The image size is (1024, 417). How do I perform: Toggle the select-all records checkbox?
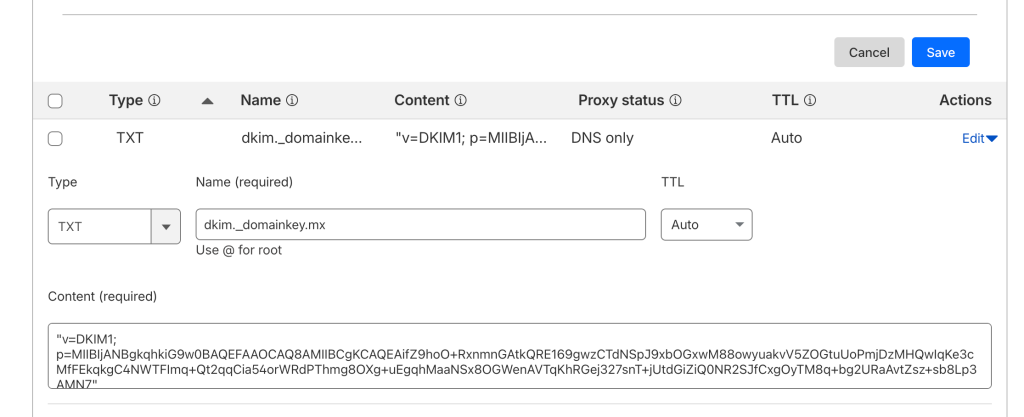[55, 101]
